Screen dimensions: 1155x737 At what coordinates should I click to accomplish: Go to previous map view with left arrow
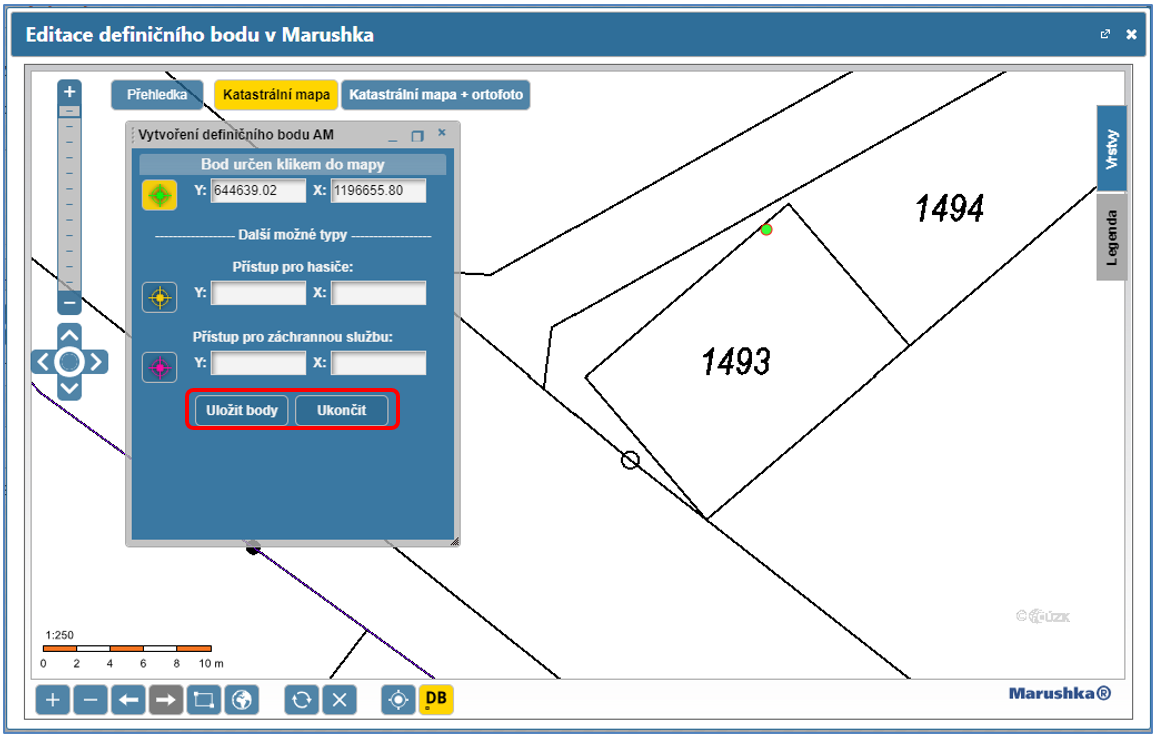point(128,700)
